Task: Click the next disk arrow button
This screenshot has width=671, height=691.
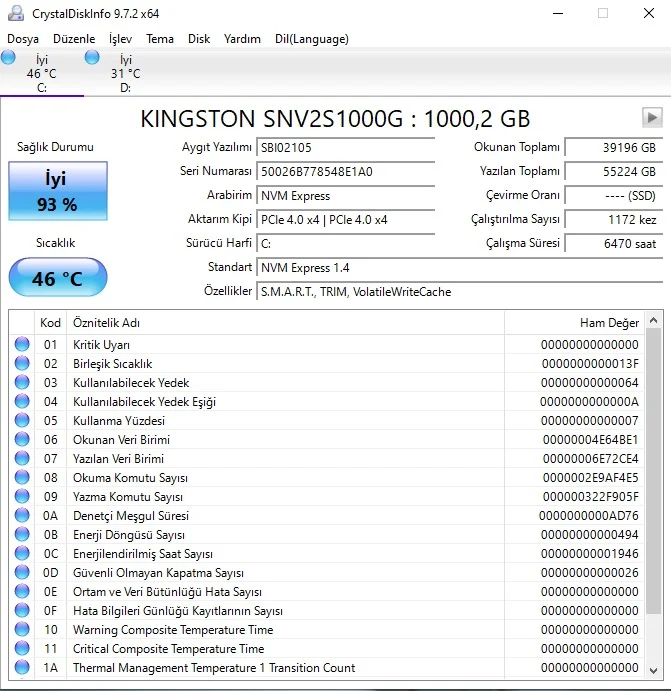Action: tap(652, 118)
